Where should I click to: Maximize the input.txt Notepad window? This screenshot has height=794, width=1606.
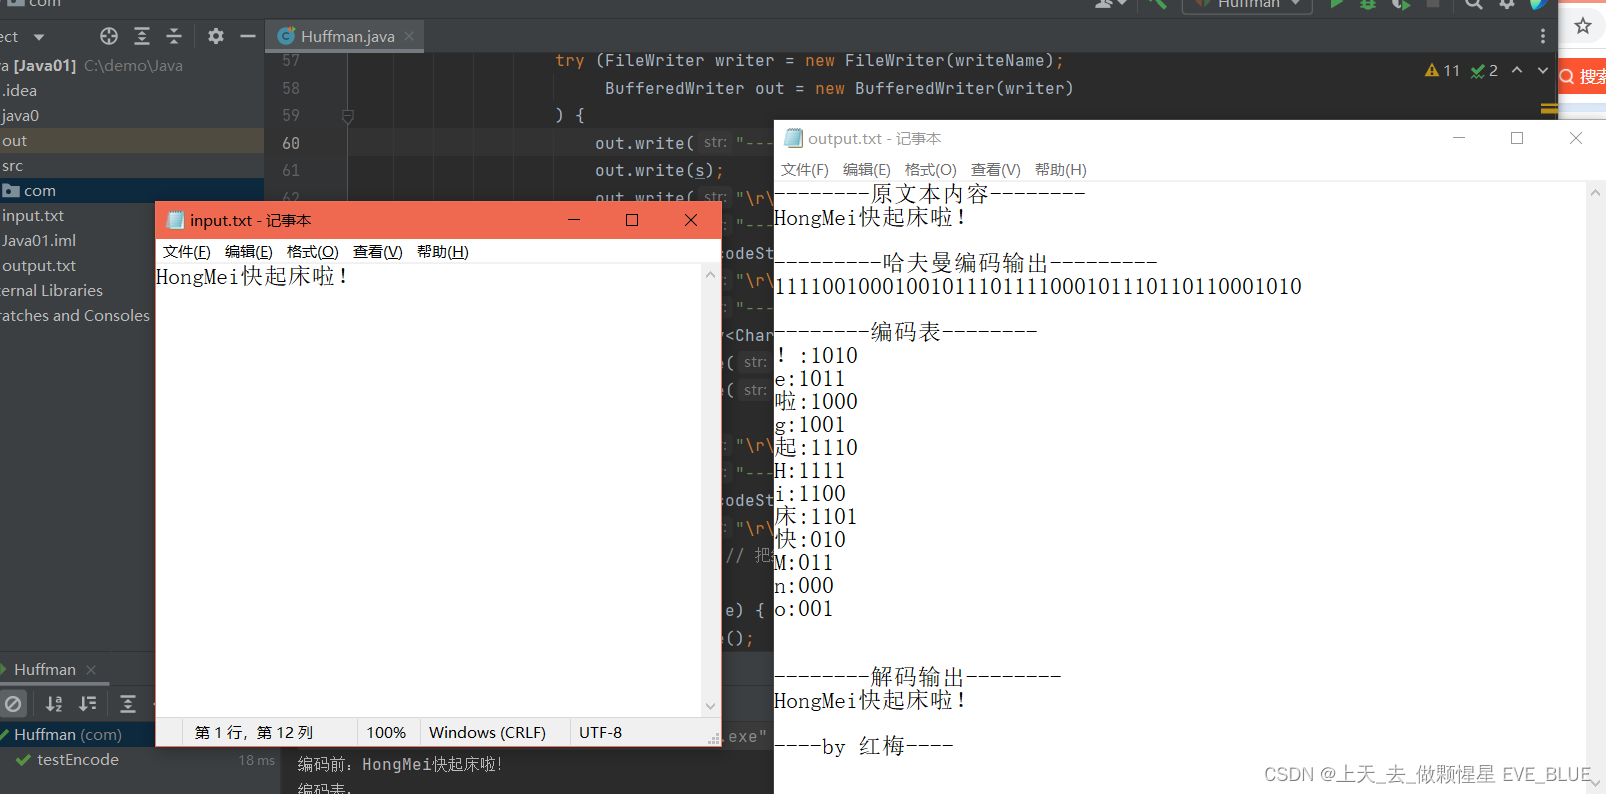(632, 220)
